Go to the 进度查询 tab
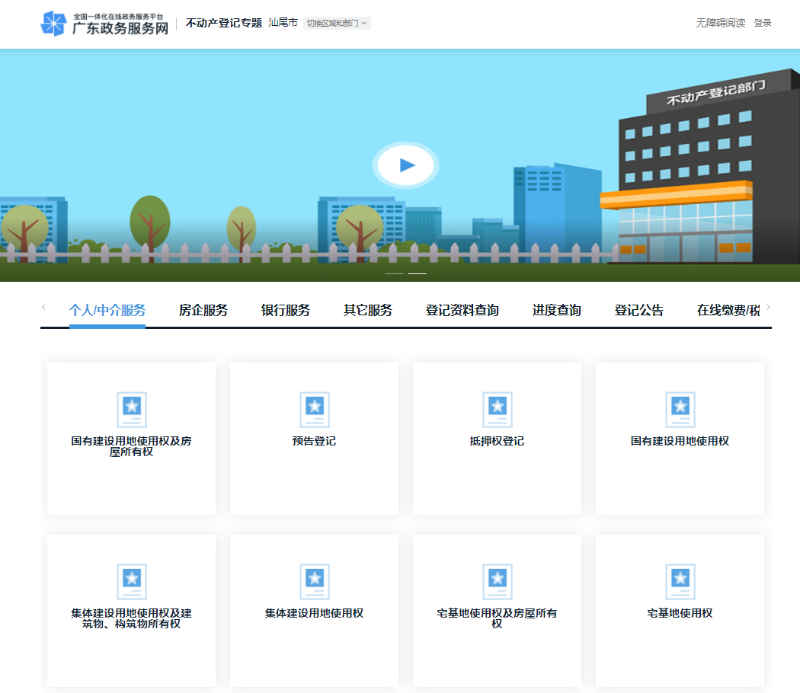The height and width of the screenshot is (693, 800). click(x=556, y=310)
